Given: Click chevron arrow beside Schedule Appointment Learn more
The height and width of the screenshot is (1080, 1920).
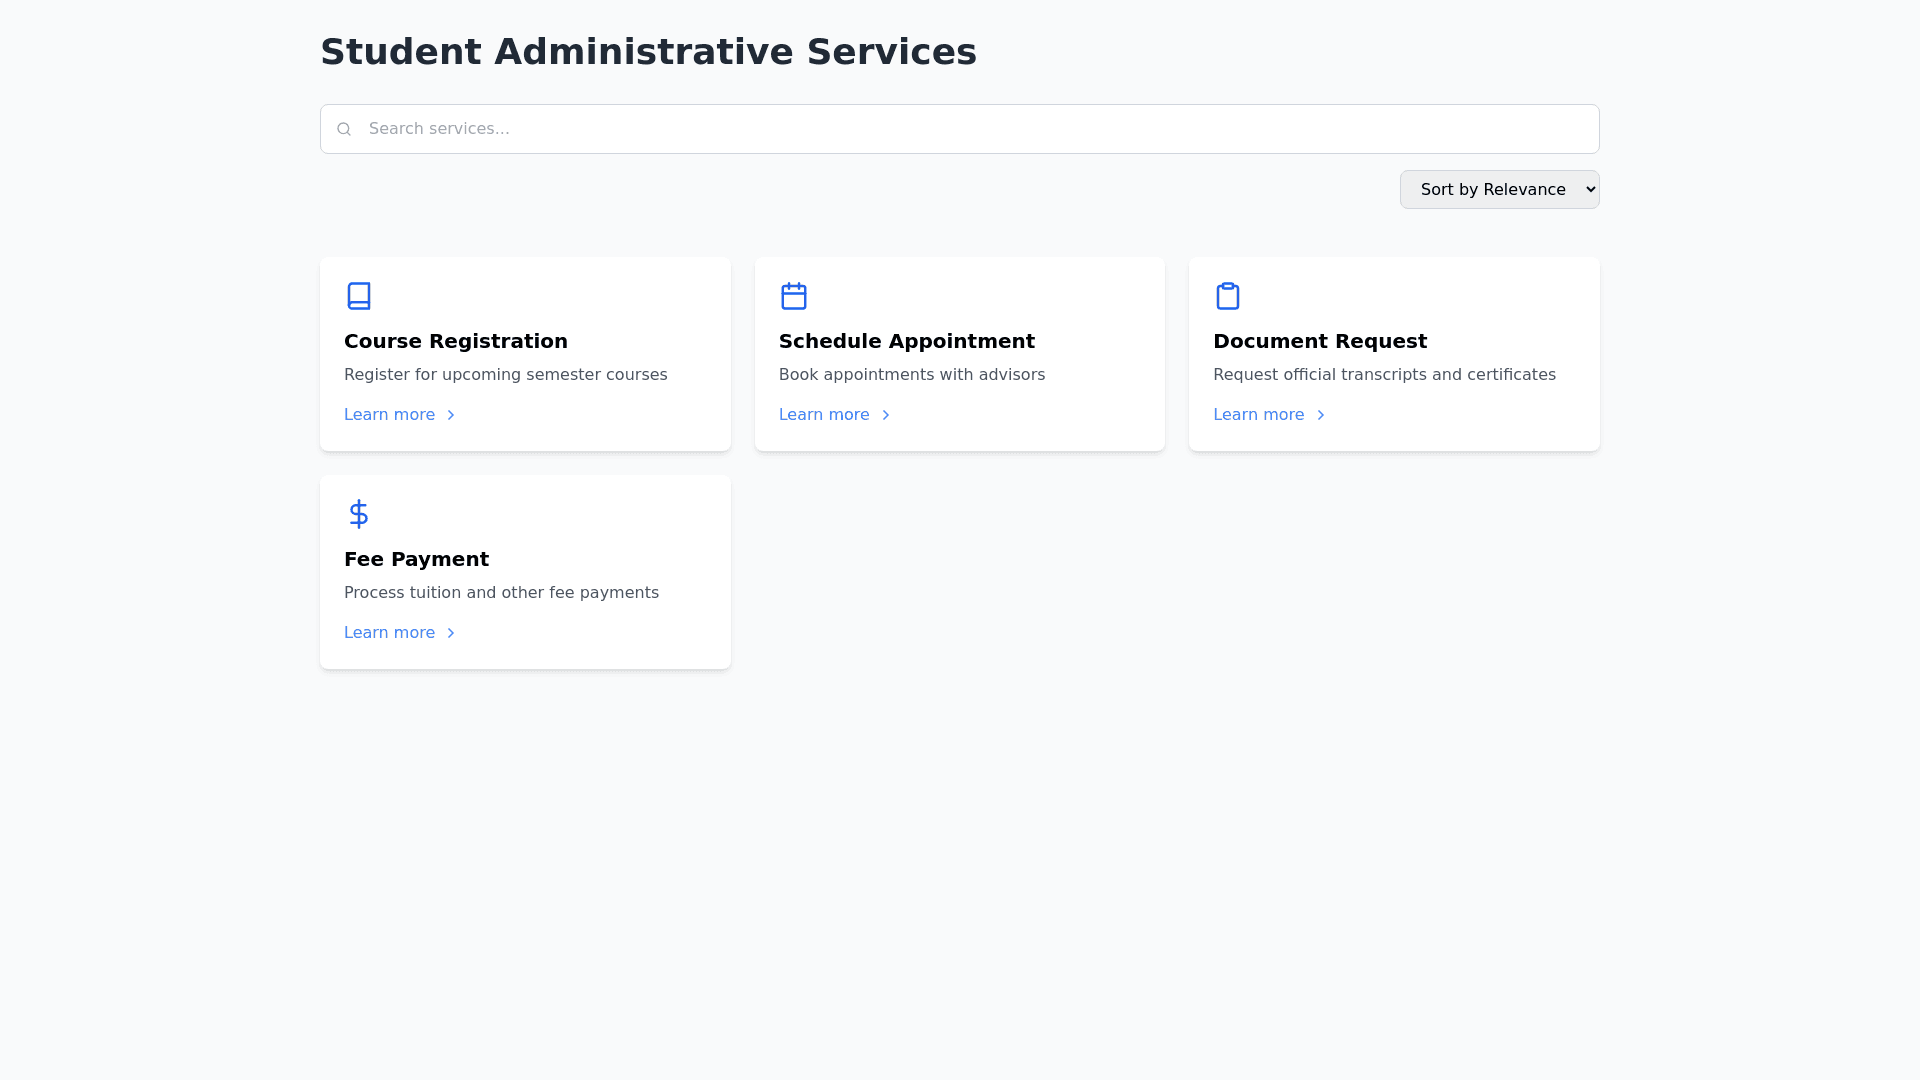Looking at the screenshot, I should pos(885,415).
